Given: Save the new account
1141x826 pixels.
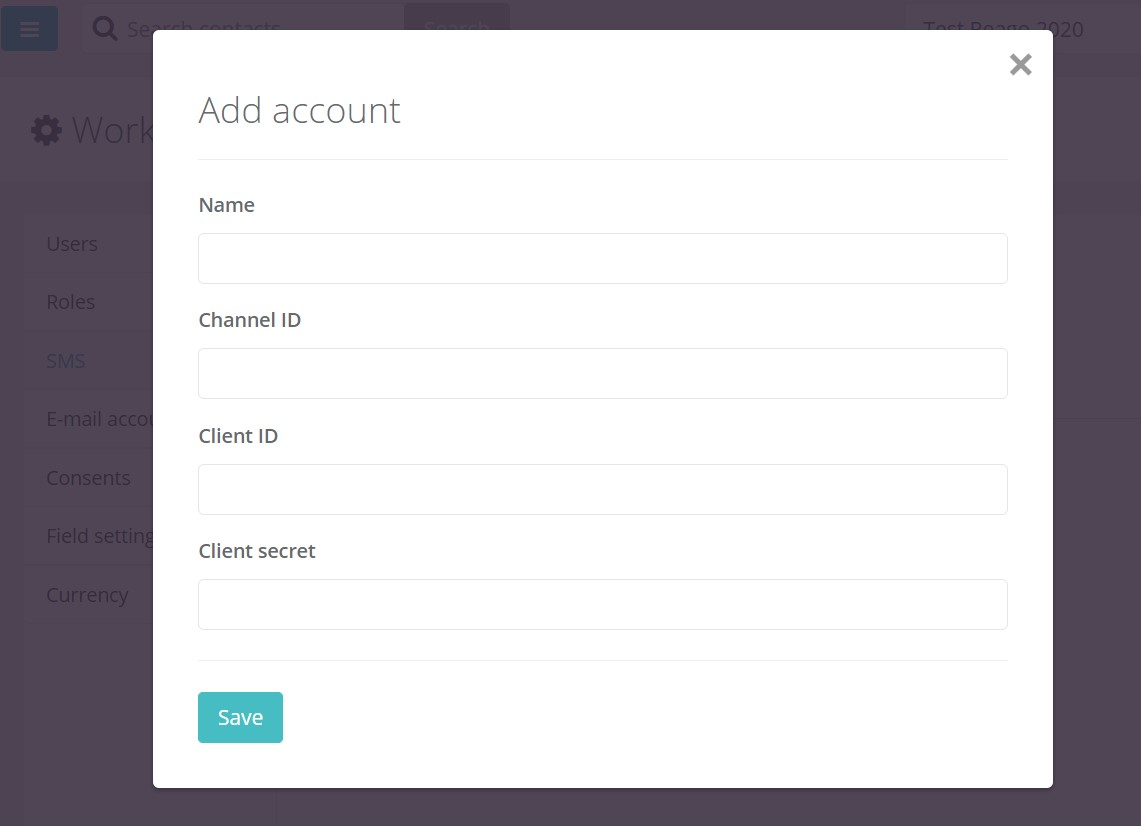Looking at the screenshot, I should tap(240, 718).
